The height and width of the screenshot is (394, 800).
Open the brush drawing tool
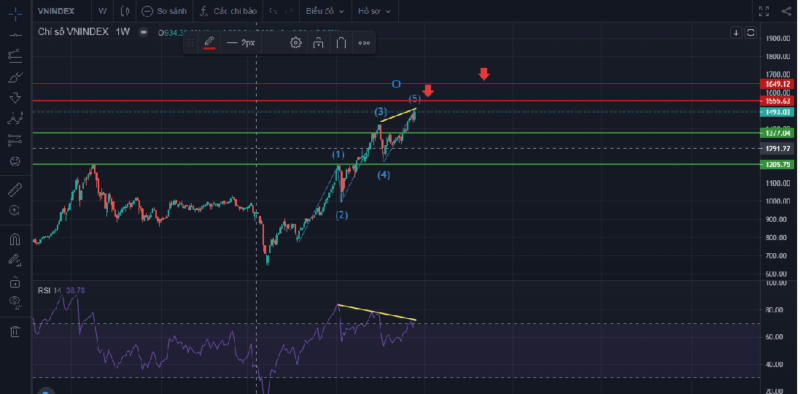coord(15,78)
